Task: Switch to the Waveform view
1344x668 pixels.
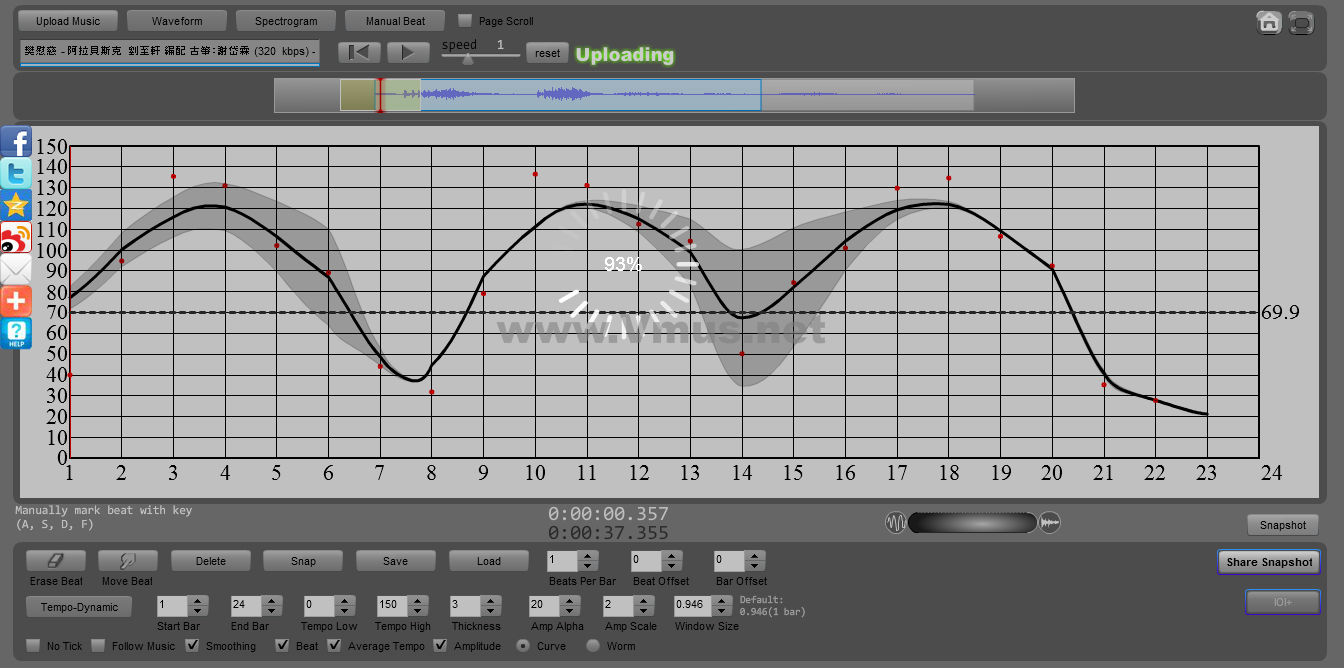Action: click(x=177, y=21)
